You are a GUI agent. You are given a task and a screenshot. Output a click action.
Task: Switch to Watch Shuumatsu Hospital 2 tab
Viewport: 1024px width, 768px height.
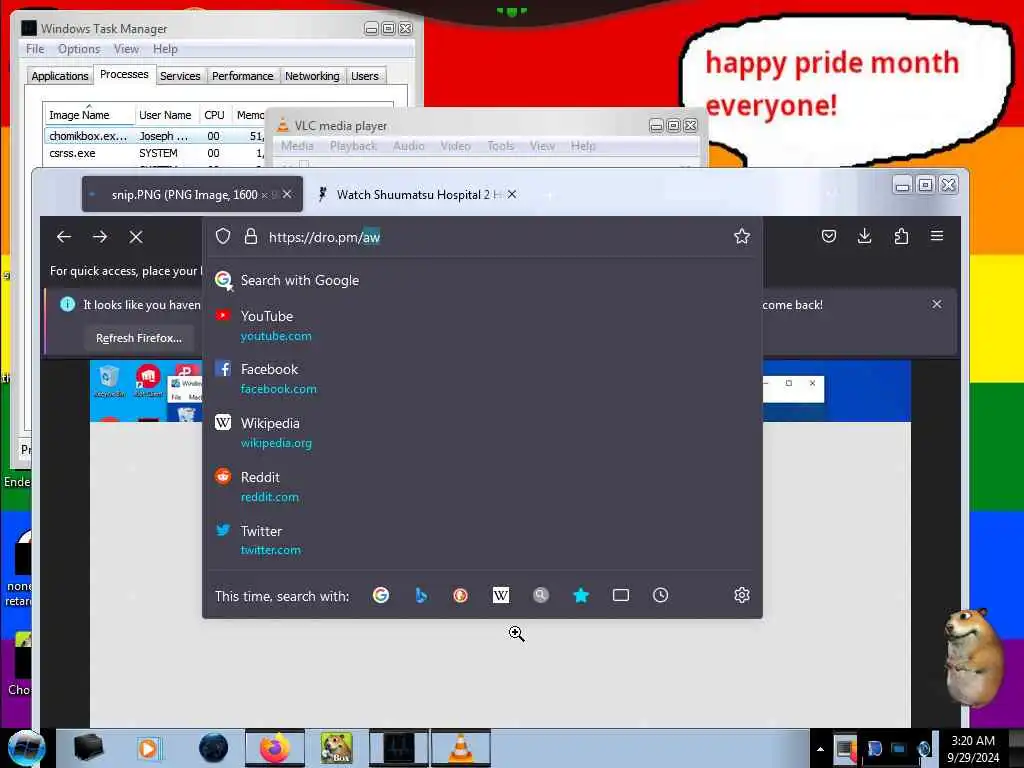tap(417, 195)
